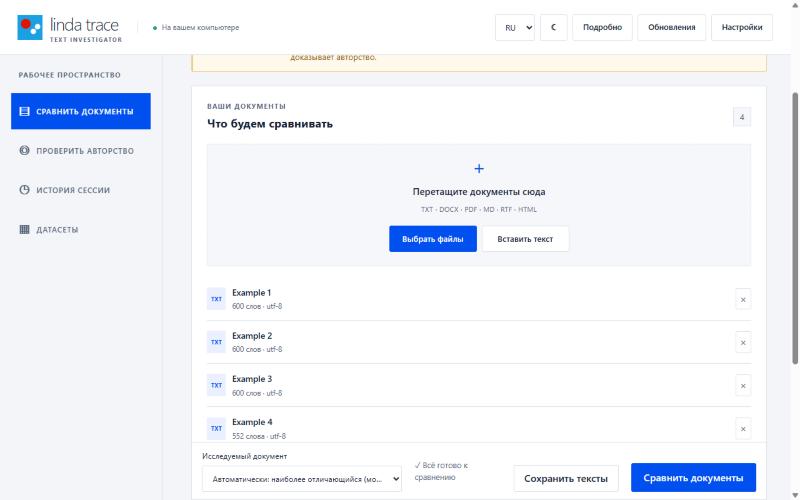Open the Подробно button
This screenshot has height=500, width=800.
click(x=602, y=28)
